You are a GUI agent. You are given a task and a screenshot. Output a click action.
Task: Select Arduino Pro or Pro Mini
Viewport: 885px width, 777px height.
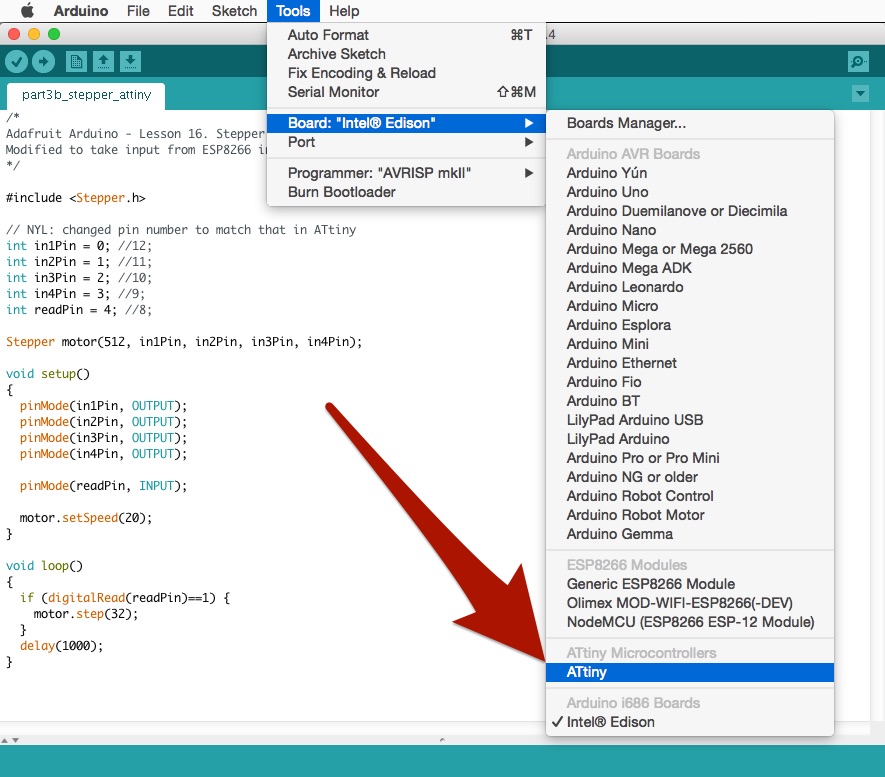pos(690,458)
